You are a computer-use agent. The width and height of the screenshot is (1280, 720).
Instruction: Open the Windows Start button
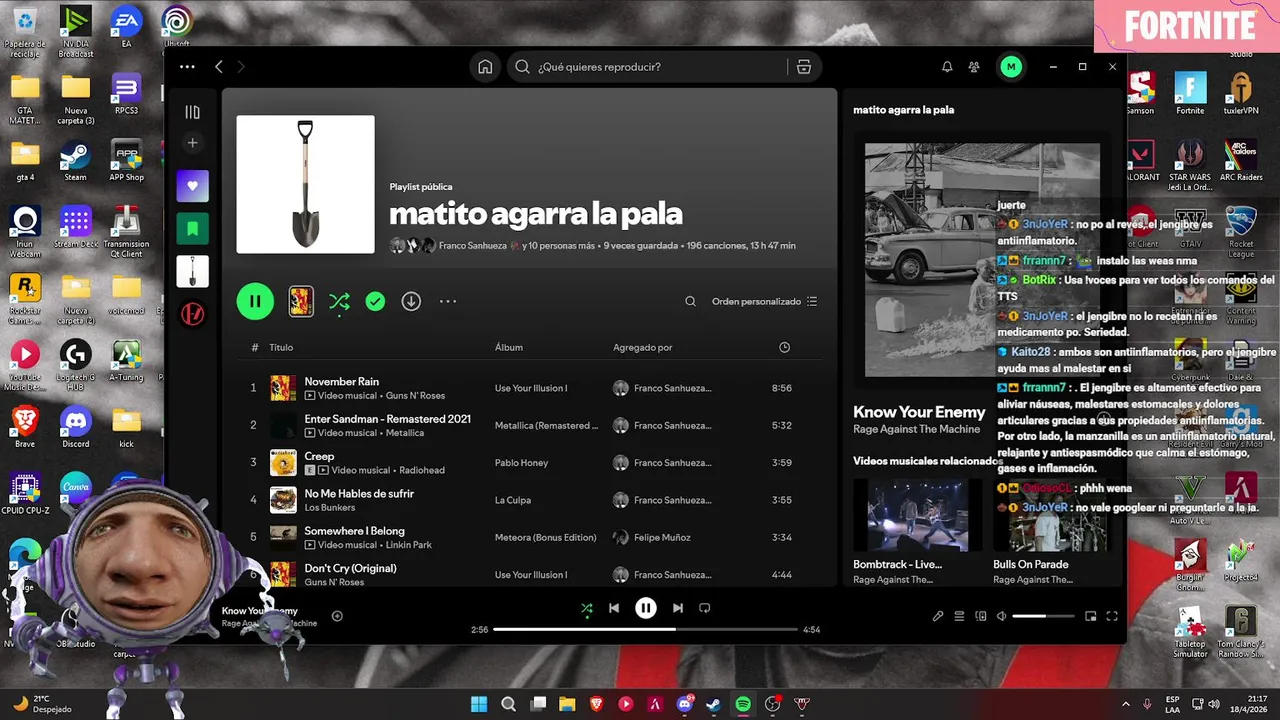click(x=479, y=704)
